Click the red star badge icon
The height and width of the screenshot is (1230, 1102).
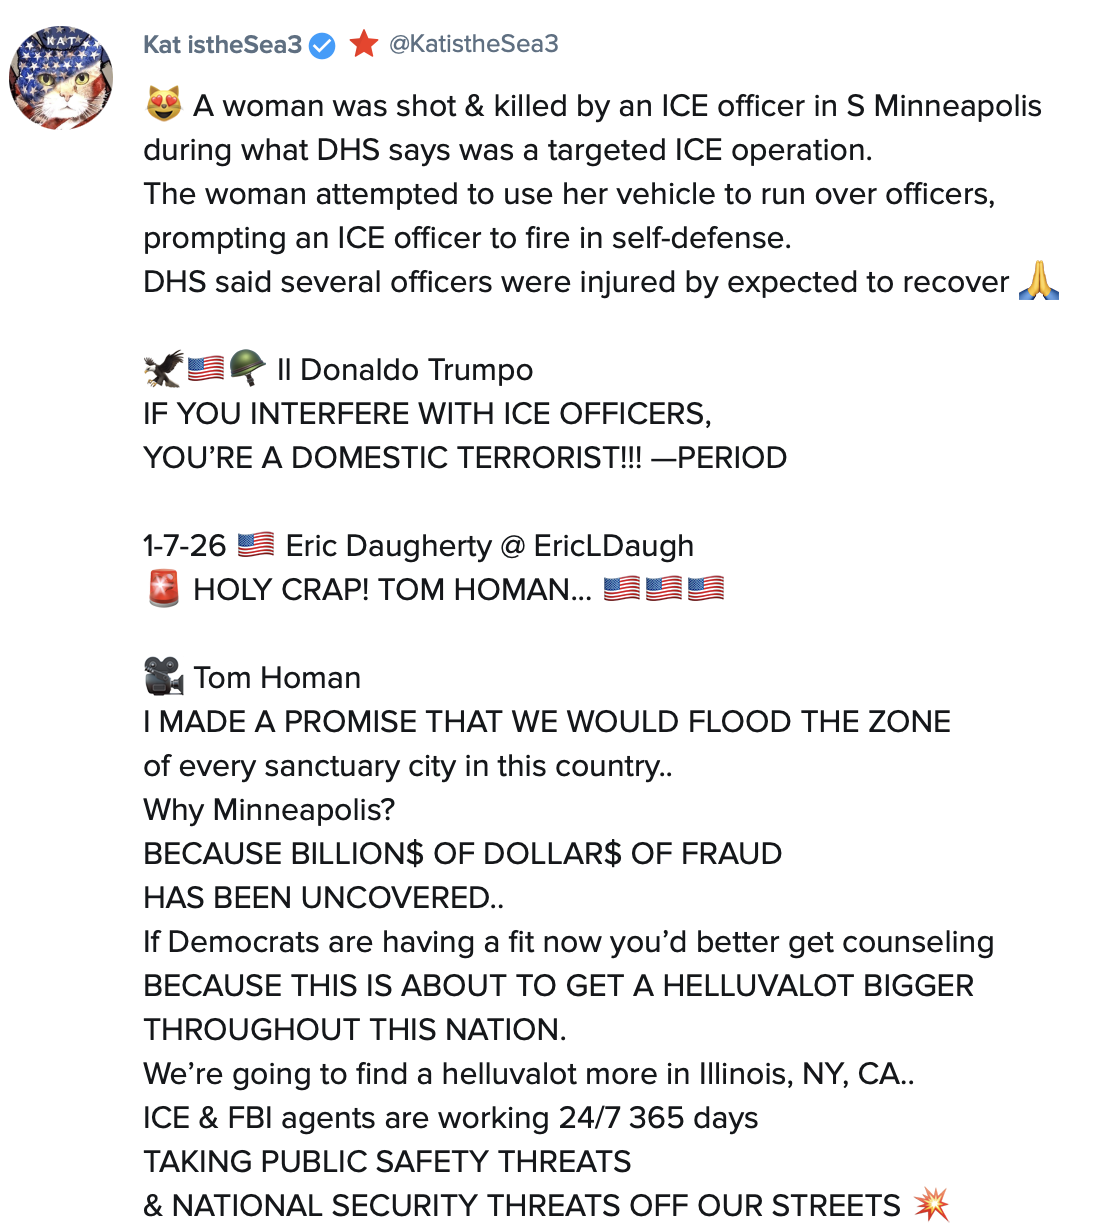[x=364, y=44]
